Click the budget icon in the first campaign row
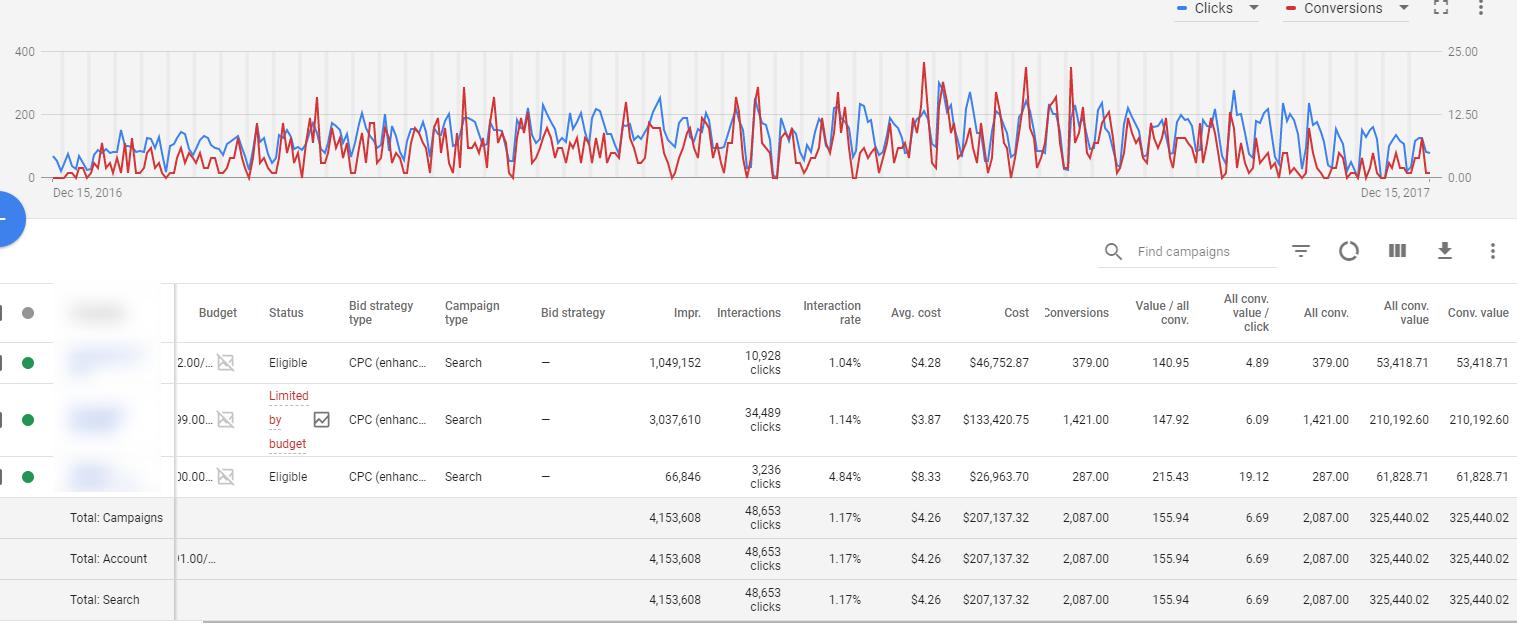Screen dimensions: 1517x623 (x=226, y=363)
